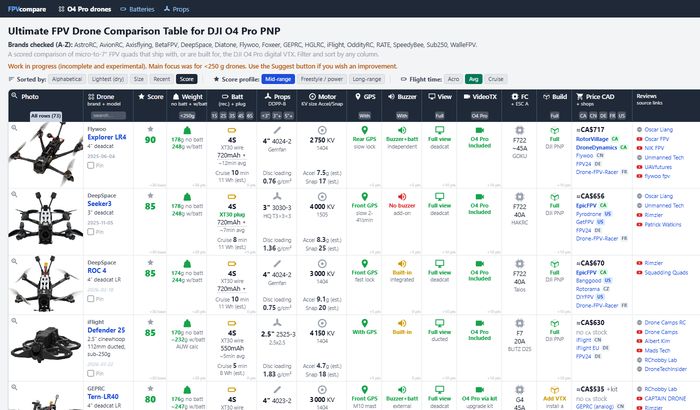Open the Explorer LR4 drone photo
700x410 pixels.
coord(45,155)
